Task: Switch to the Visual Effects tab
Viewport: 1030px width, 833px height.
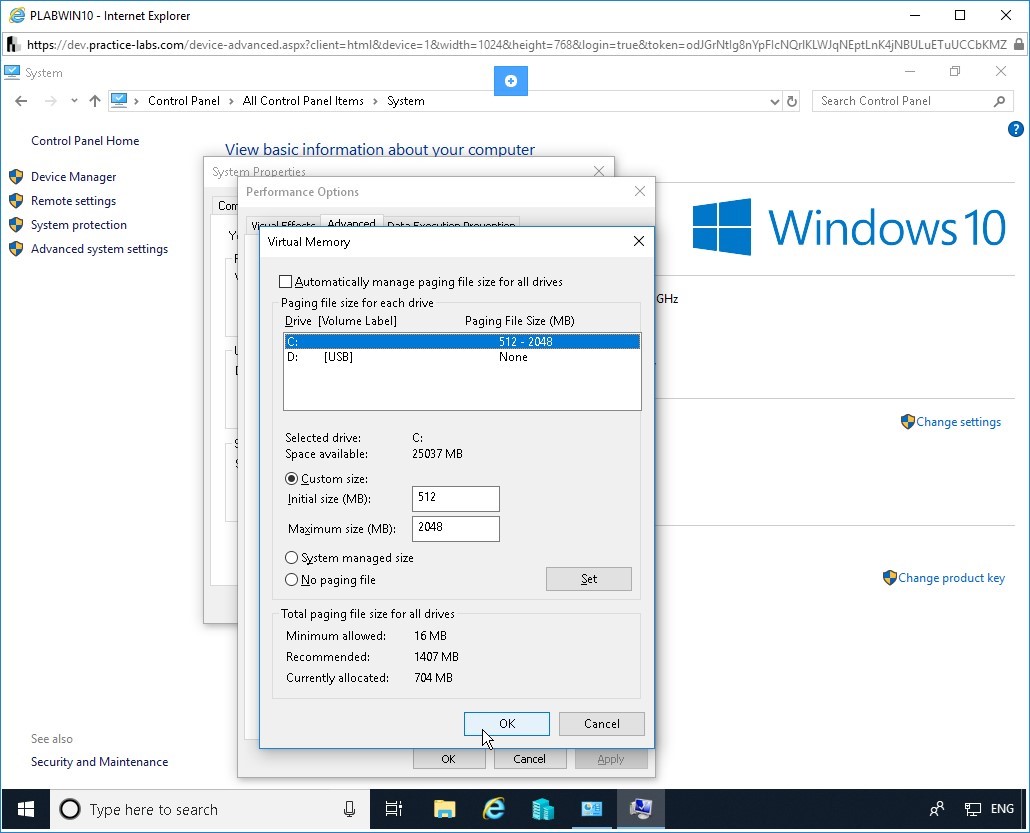Action: [x=283, y=224]
